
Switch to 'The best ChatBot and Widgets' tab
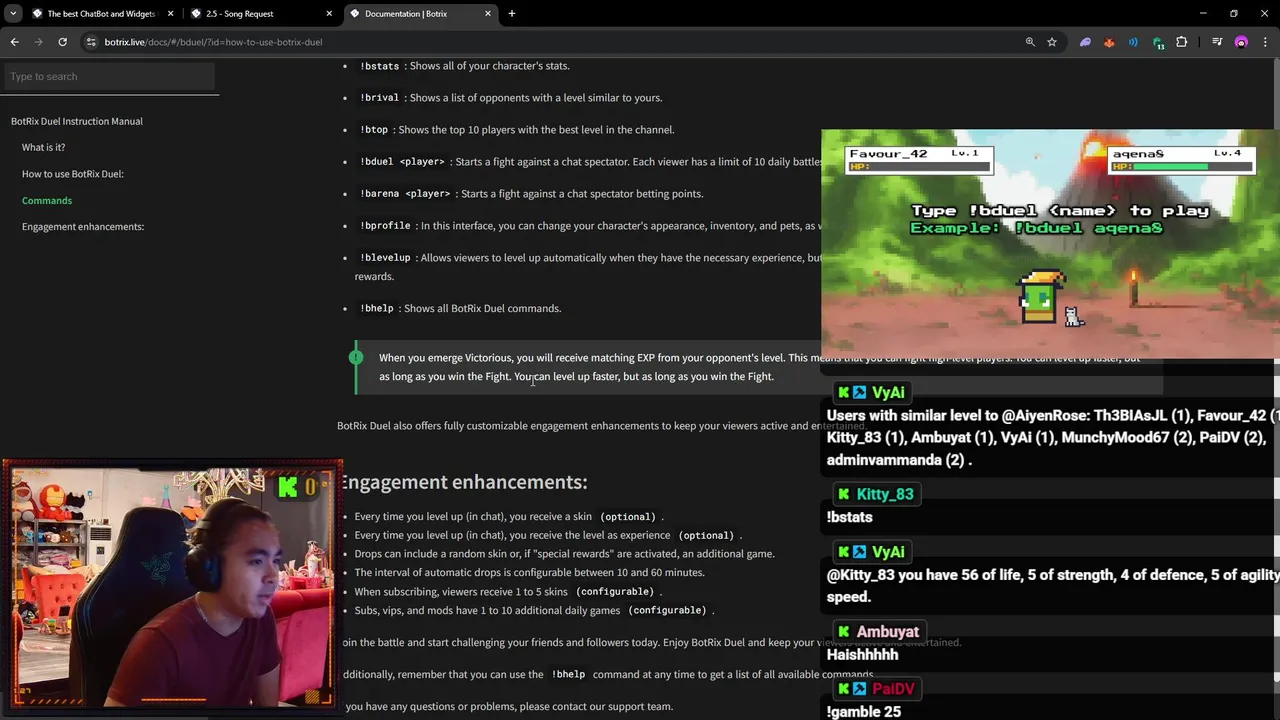102,14
